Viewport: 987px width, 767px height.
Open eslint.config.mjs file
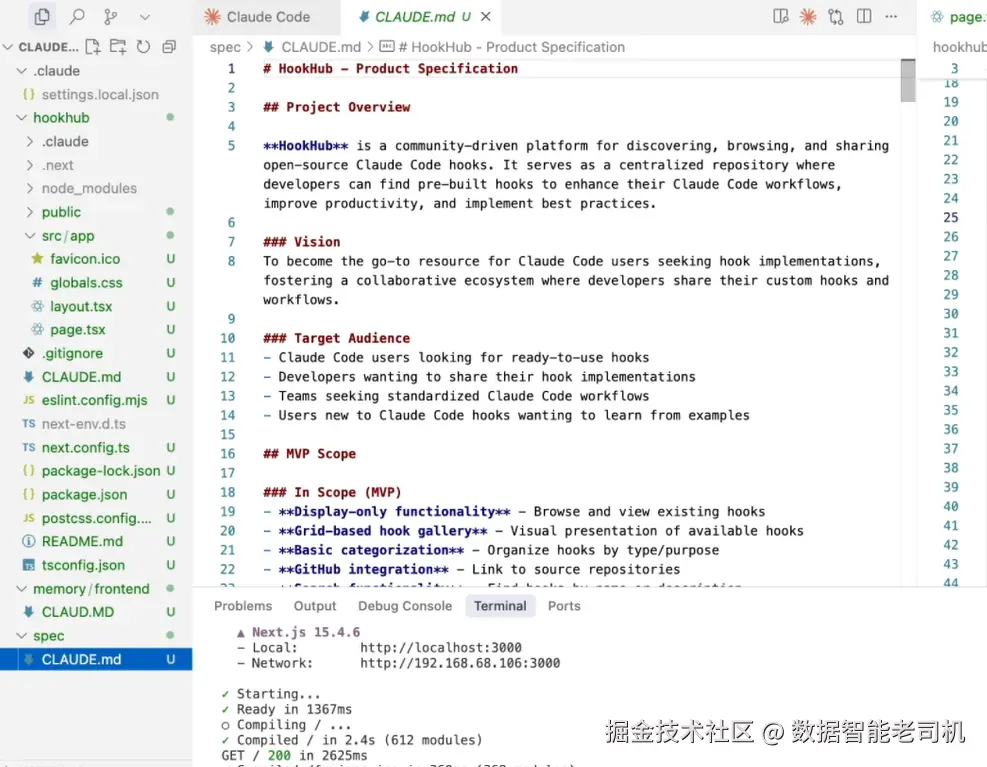point(94,400)
